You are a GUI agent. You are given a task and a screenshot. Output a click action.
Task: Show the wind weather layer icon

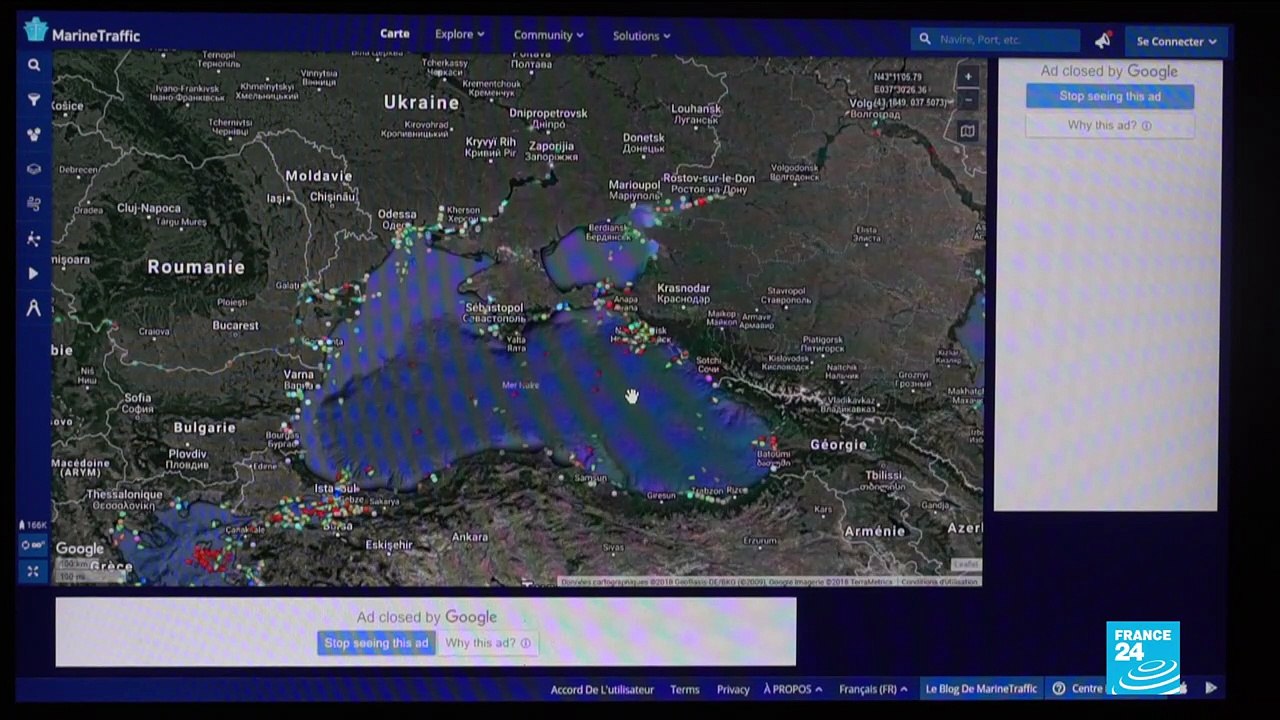[34, 204]
